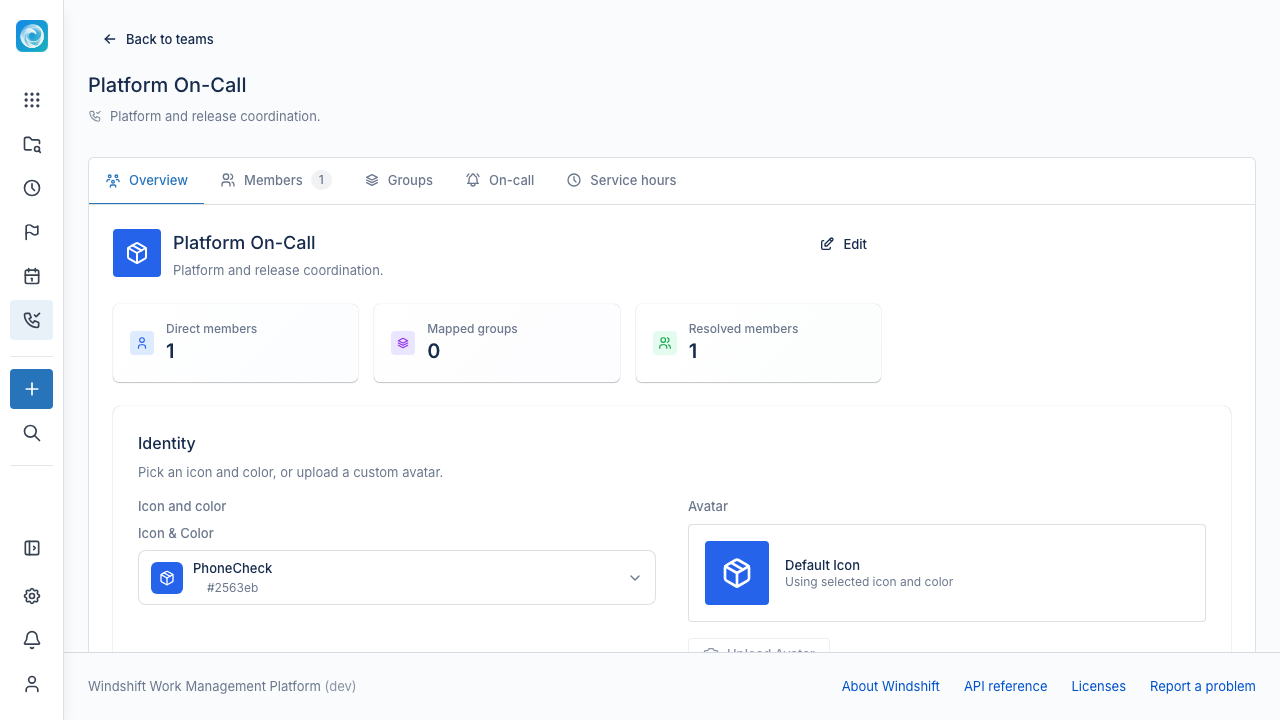Image resolution: width=1280 pixels, height=720 pixels.
Task: Switch to the Groups tab
Action: 398,180
